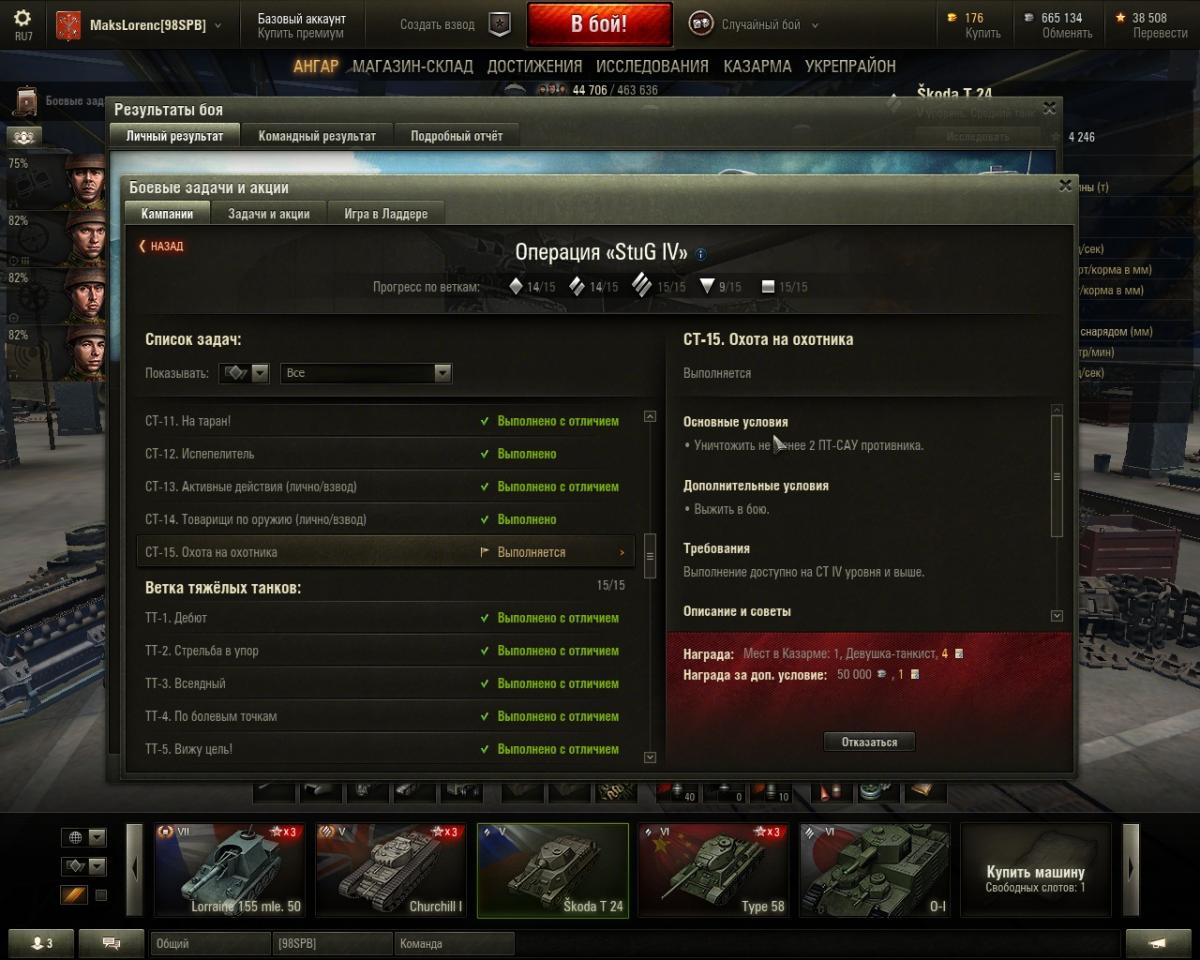The width and height of the screenshot is (1200, 960).
Task: Open the account dropdown for MaksLorenc[98SPB]
Action: (x=219, y=26)
